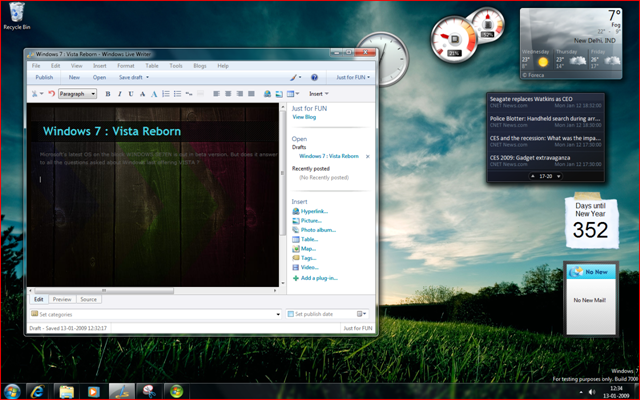Click the red undo arrow
The height and width of the screenshot is (400, 640).
click(x=51, y=94)
